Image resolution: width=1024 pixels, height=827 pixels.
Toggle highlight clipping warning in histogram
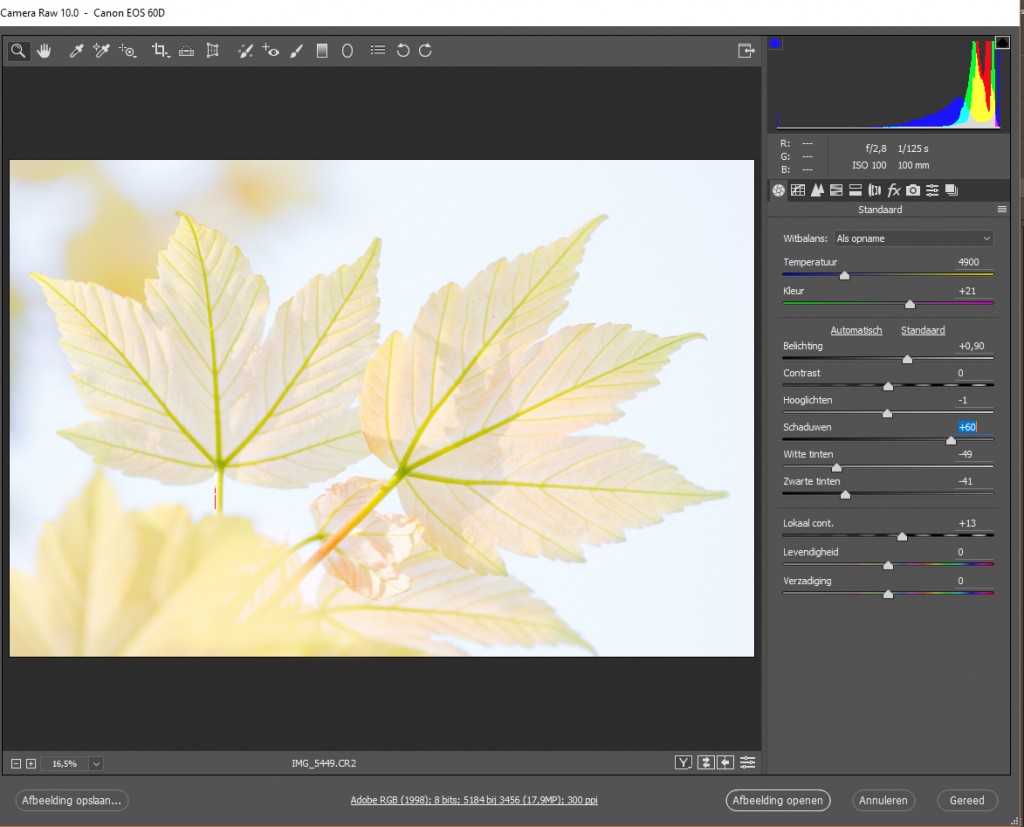pos(1001,43)
